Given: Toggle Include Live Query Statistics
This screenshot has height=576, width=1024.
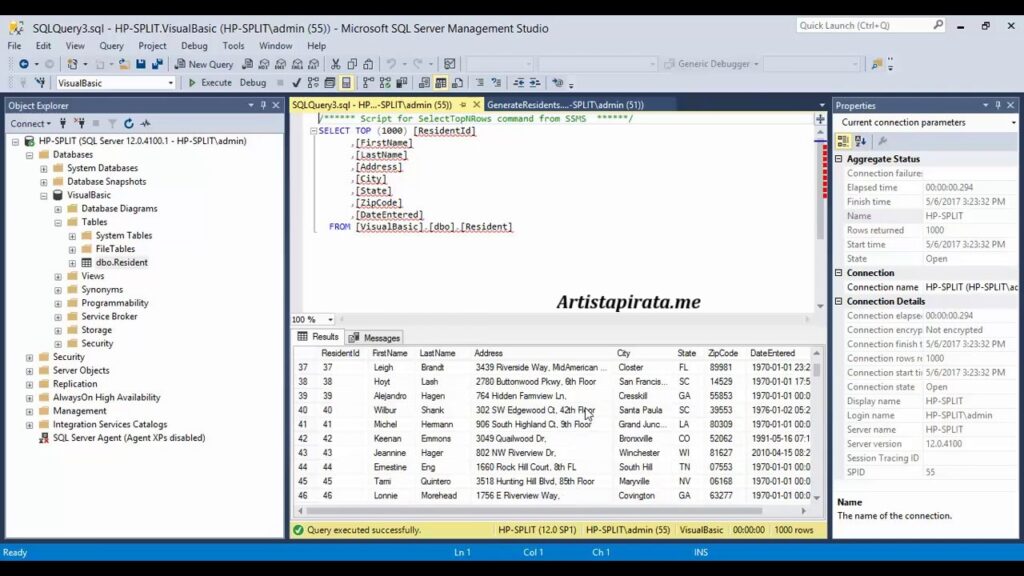Looking at the screenshot, I should point(385,83).
